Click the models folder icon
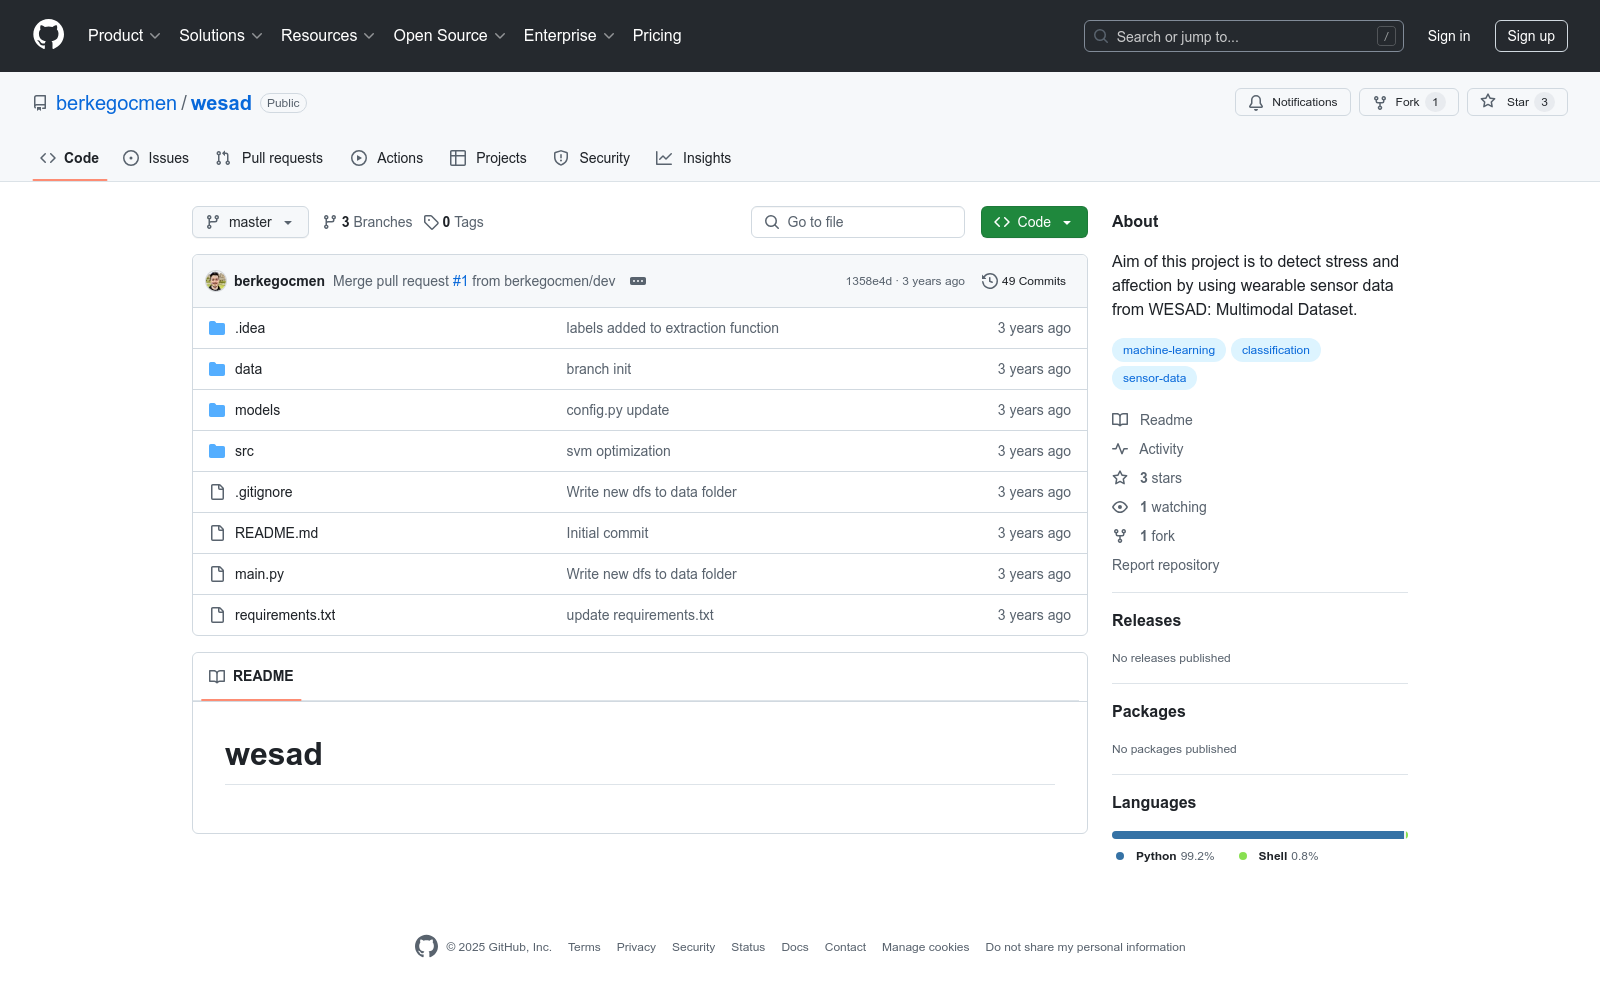 (x=217, y=410)
